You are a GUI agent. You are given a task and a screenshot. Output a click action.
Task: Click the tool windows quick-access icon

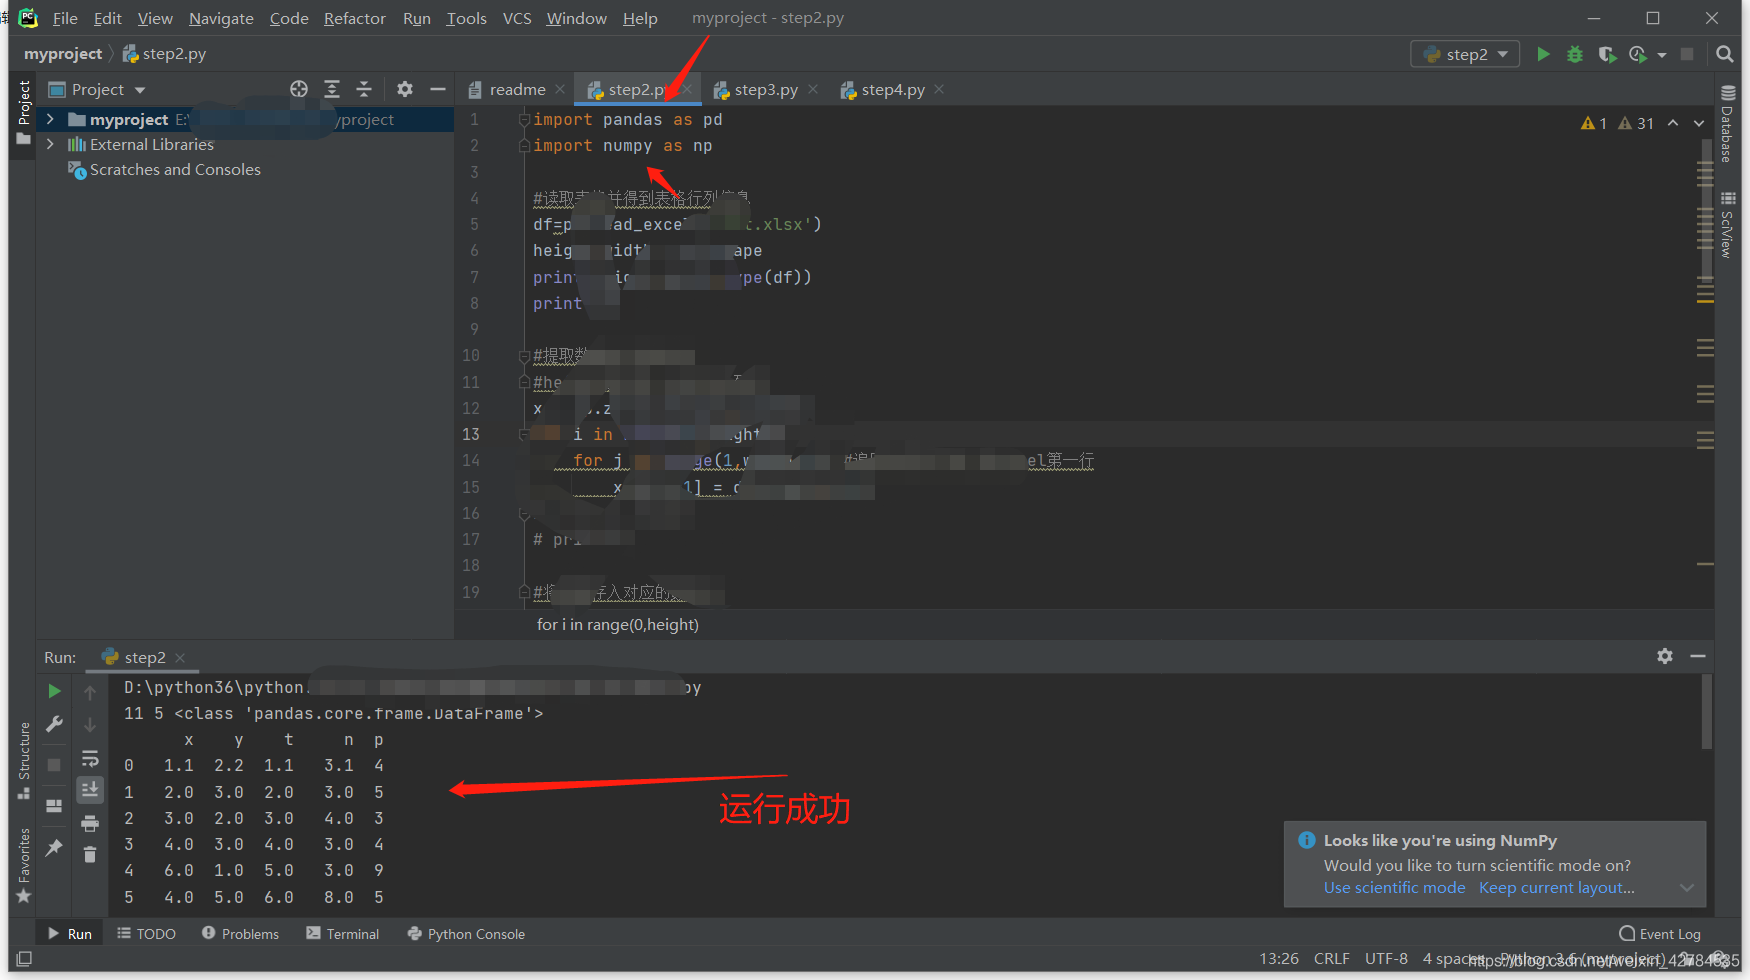point(24,958)
